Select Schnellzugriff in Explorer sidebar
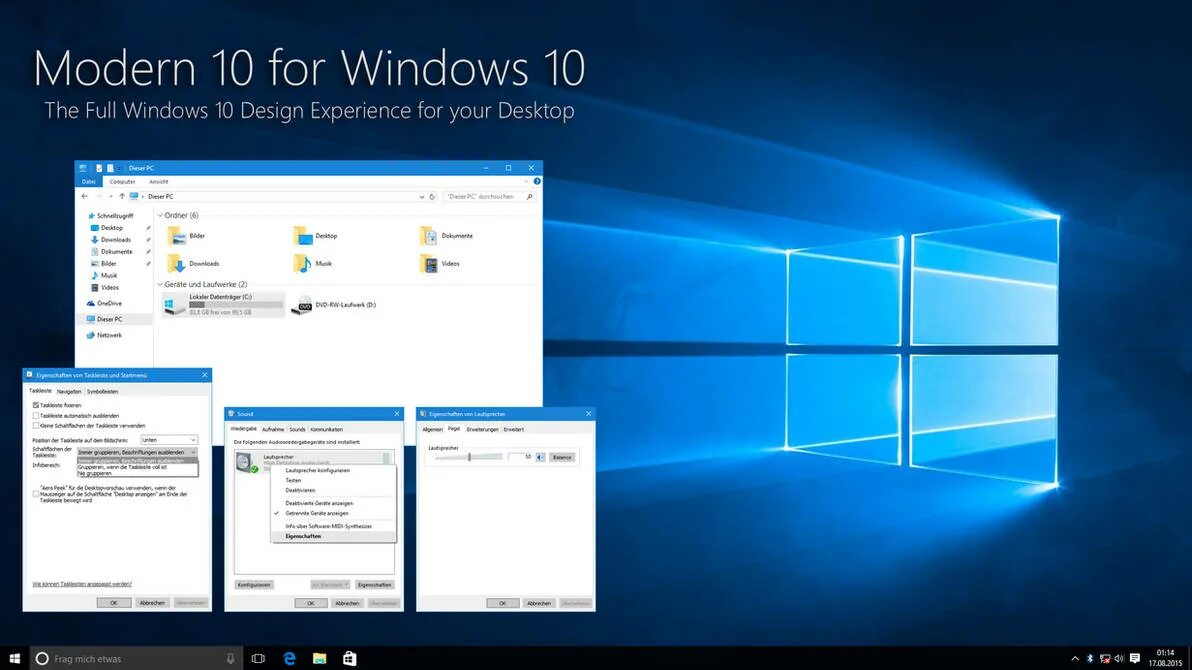Viewport: 1192px width, 670px height. click(x=114, y=216)
